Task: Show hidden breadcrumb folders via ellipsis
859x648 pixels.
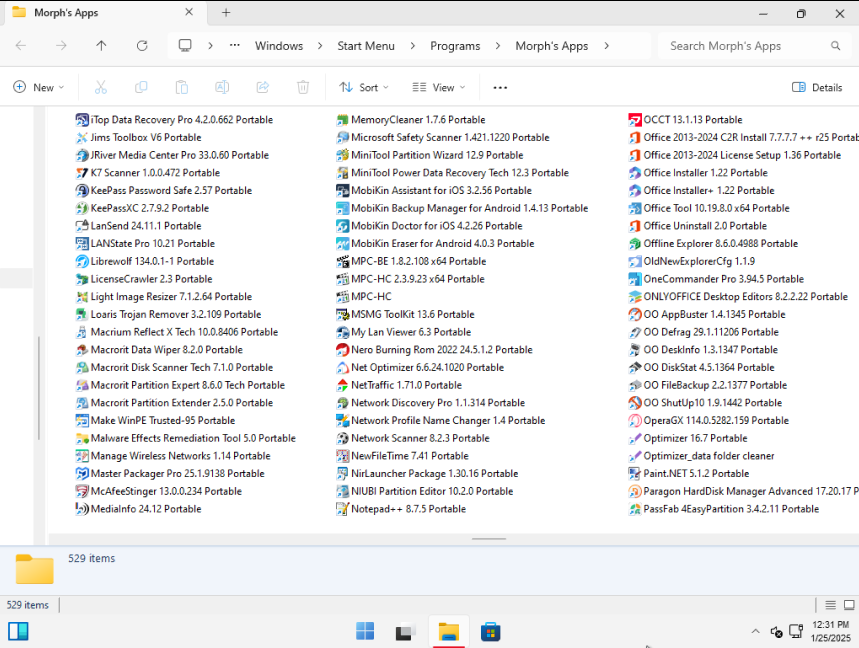Action: [x=234, y=46]
